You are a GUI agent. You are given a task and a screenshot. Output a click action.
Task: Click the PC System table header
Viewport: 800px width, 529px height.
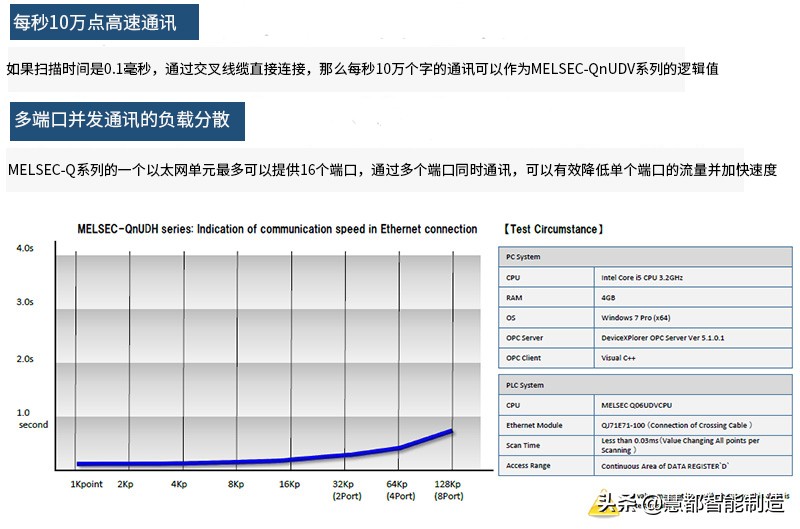[x=645, y=257]
